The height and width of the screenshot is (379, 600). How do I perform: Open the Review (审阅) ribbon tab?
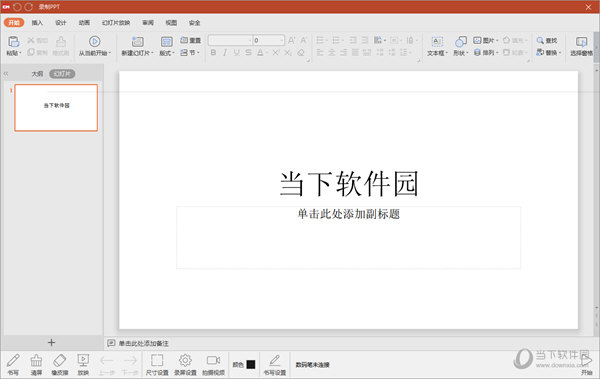148,23
